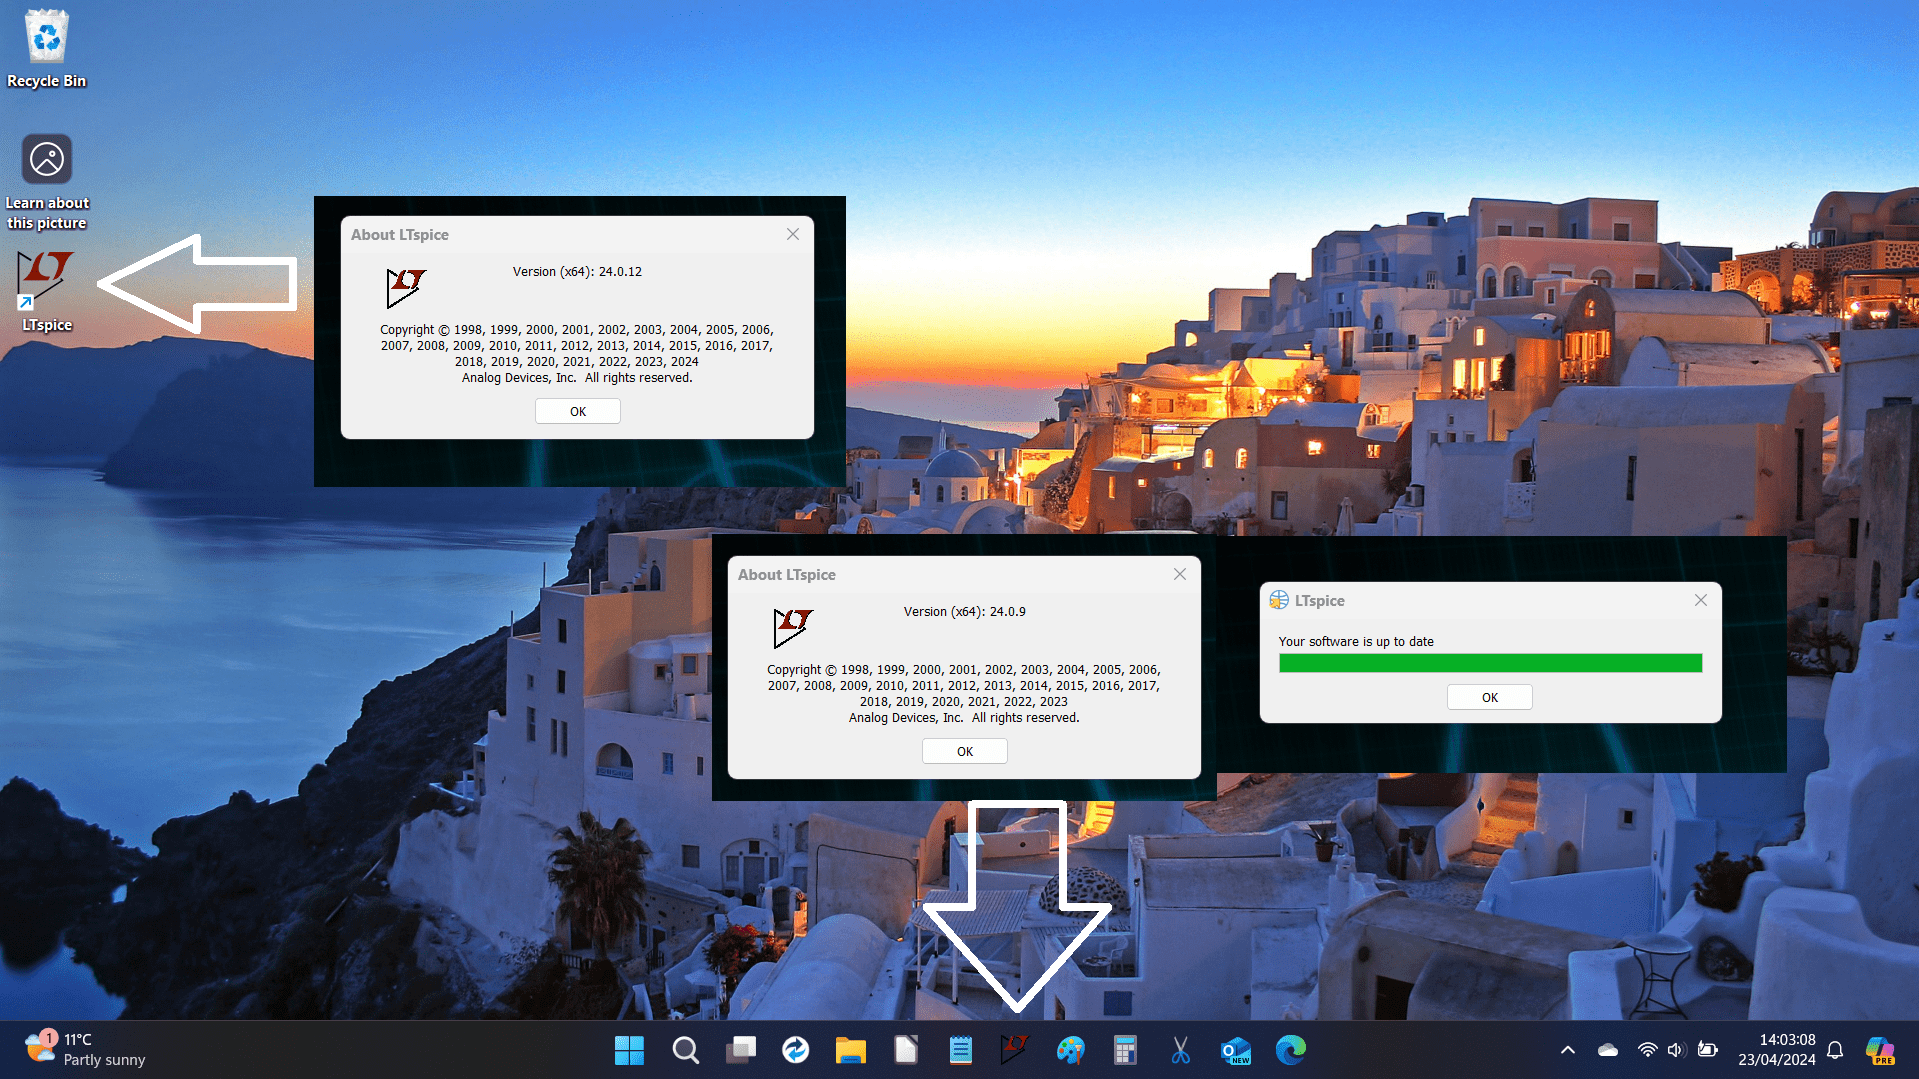Click OK in About LTspice 24.0.12 dialog
Image resolution: width=1919 pixels, height=1079 pixels.
(x=578, y=411)
